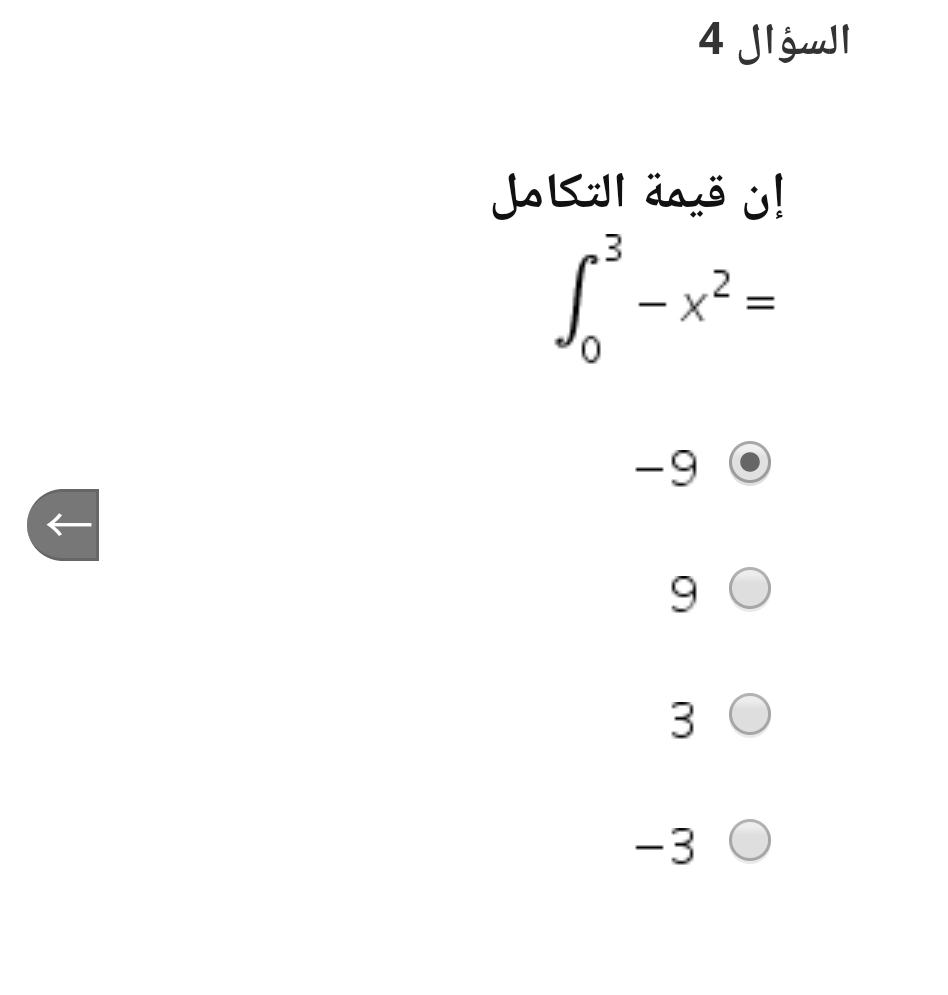The width and height of the screenshot is (948, 995).
Task: Click the white arrow glyph on gray tab
Action: (x=69, y=525)
